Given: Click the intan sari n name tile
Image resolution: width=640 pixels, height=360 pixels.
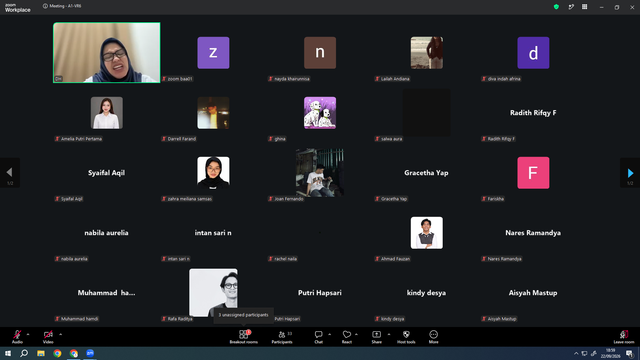Looking at the screenshot, I should click(x=213, y=233).
